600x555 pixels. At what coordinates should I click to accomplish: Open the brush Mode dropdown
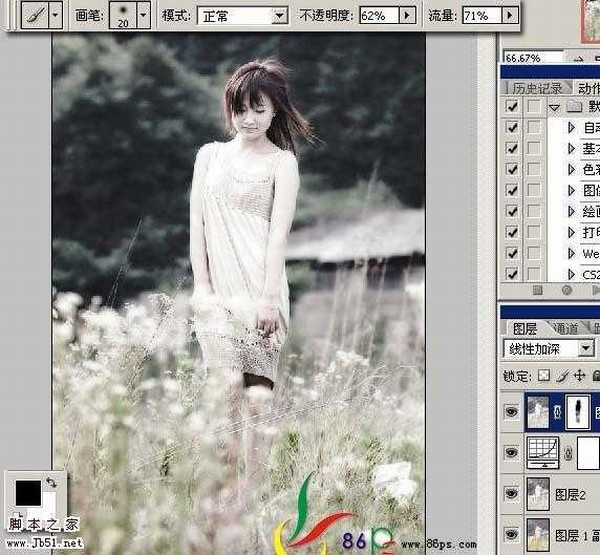click(x=242, y=16)
